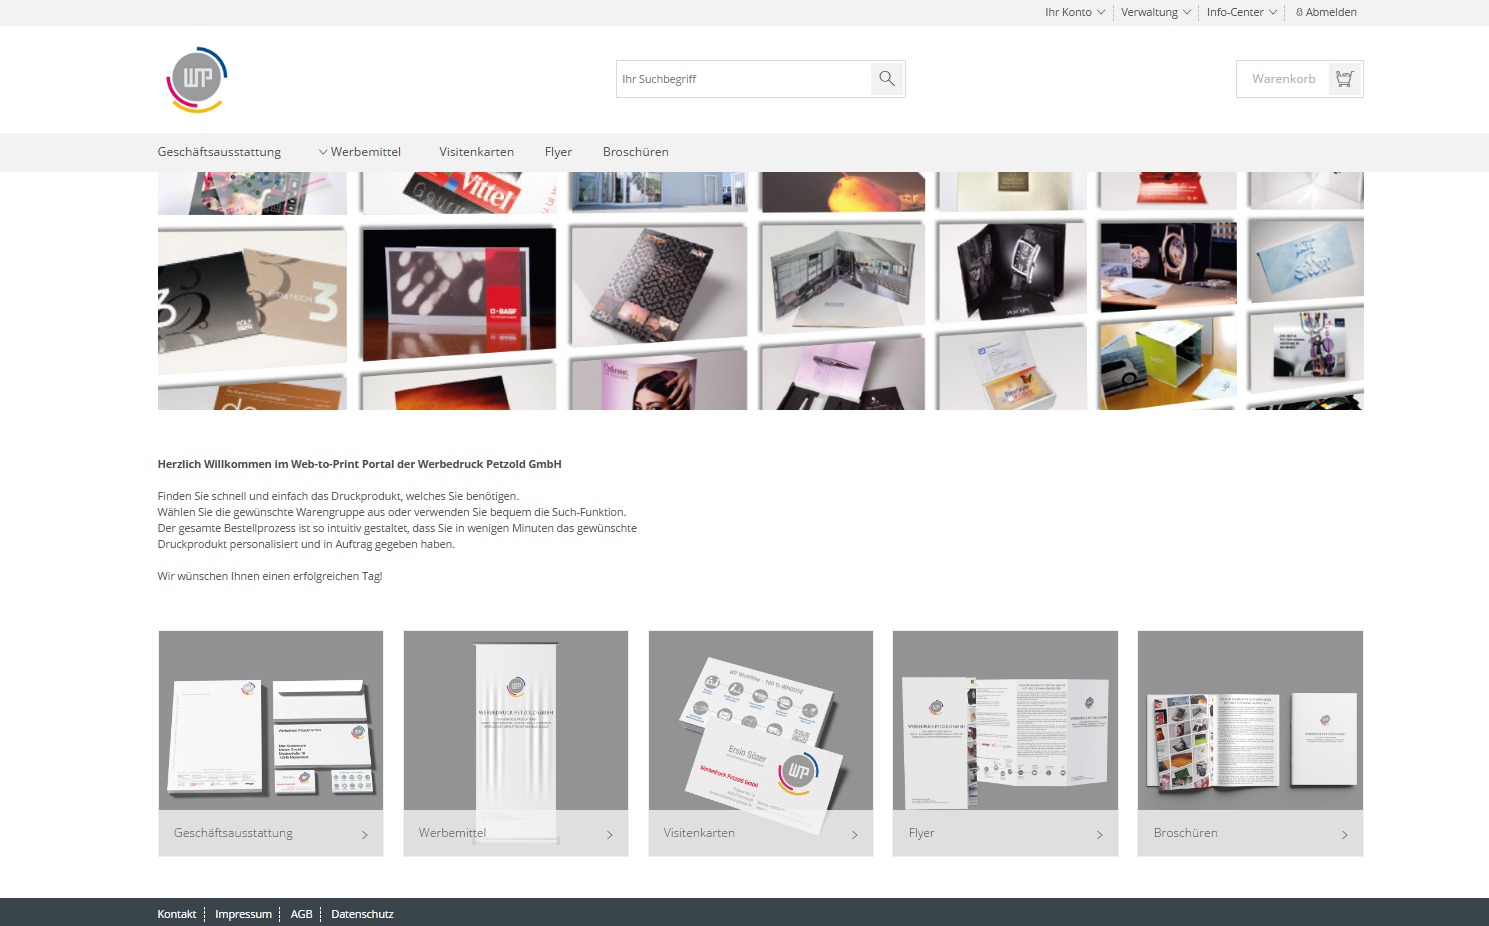
Task: Click Abmelden to log out
Action: [1332, 12]
